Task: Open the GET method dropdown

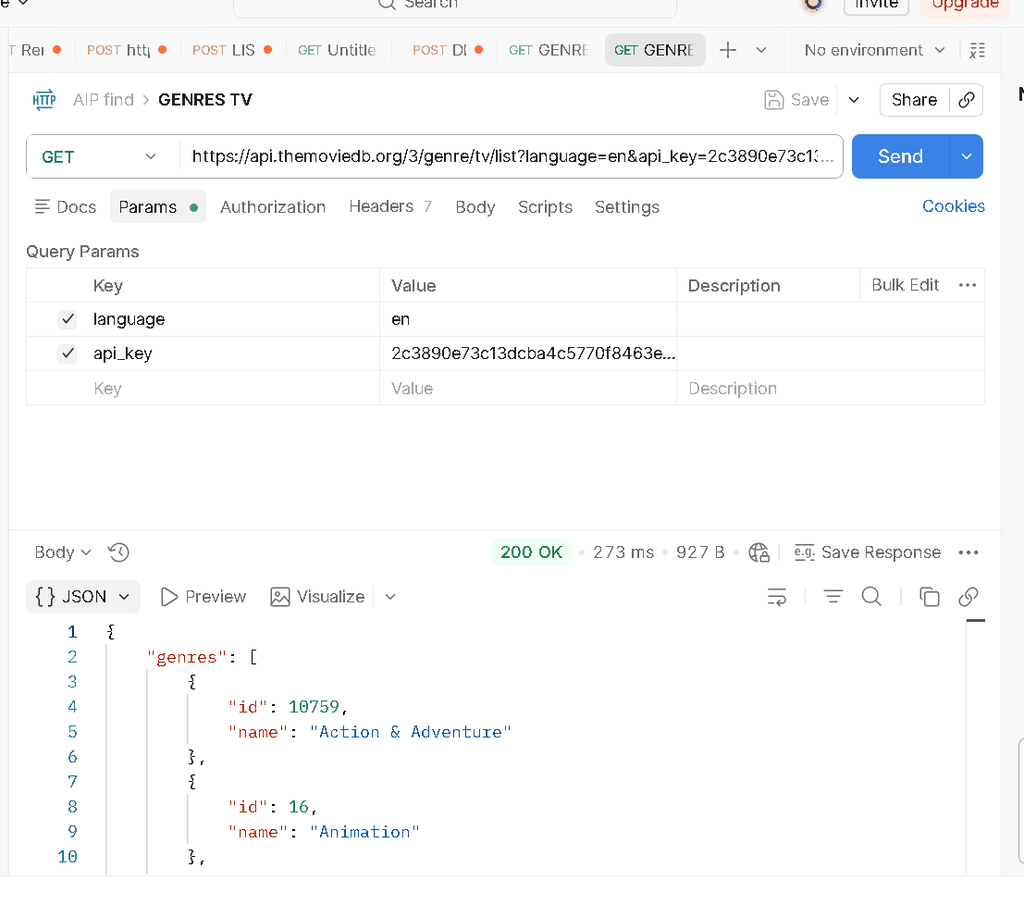Action: (99, 157)
